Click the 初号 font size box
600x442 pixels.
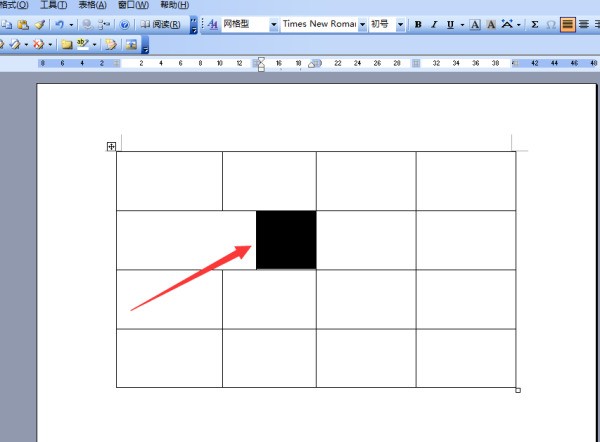click(382, 24)
